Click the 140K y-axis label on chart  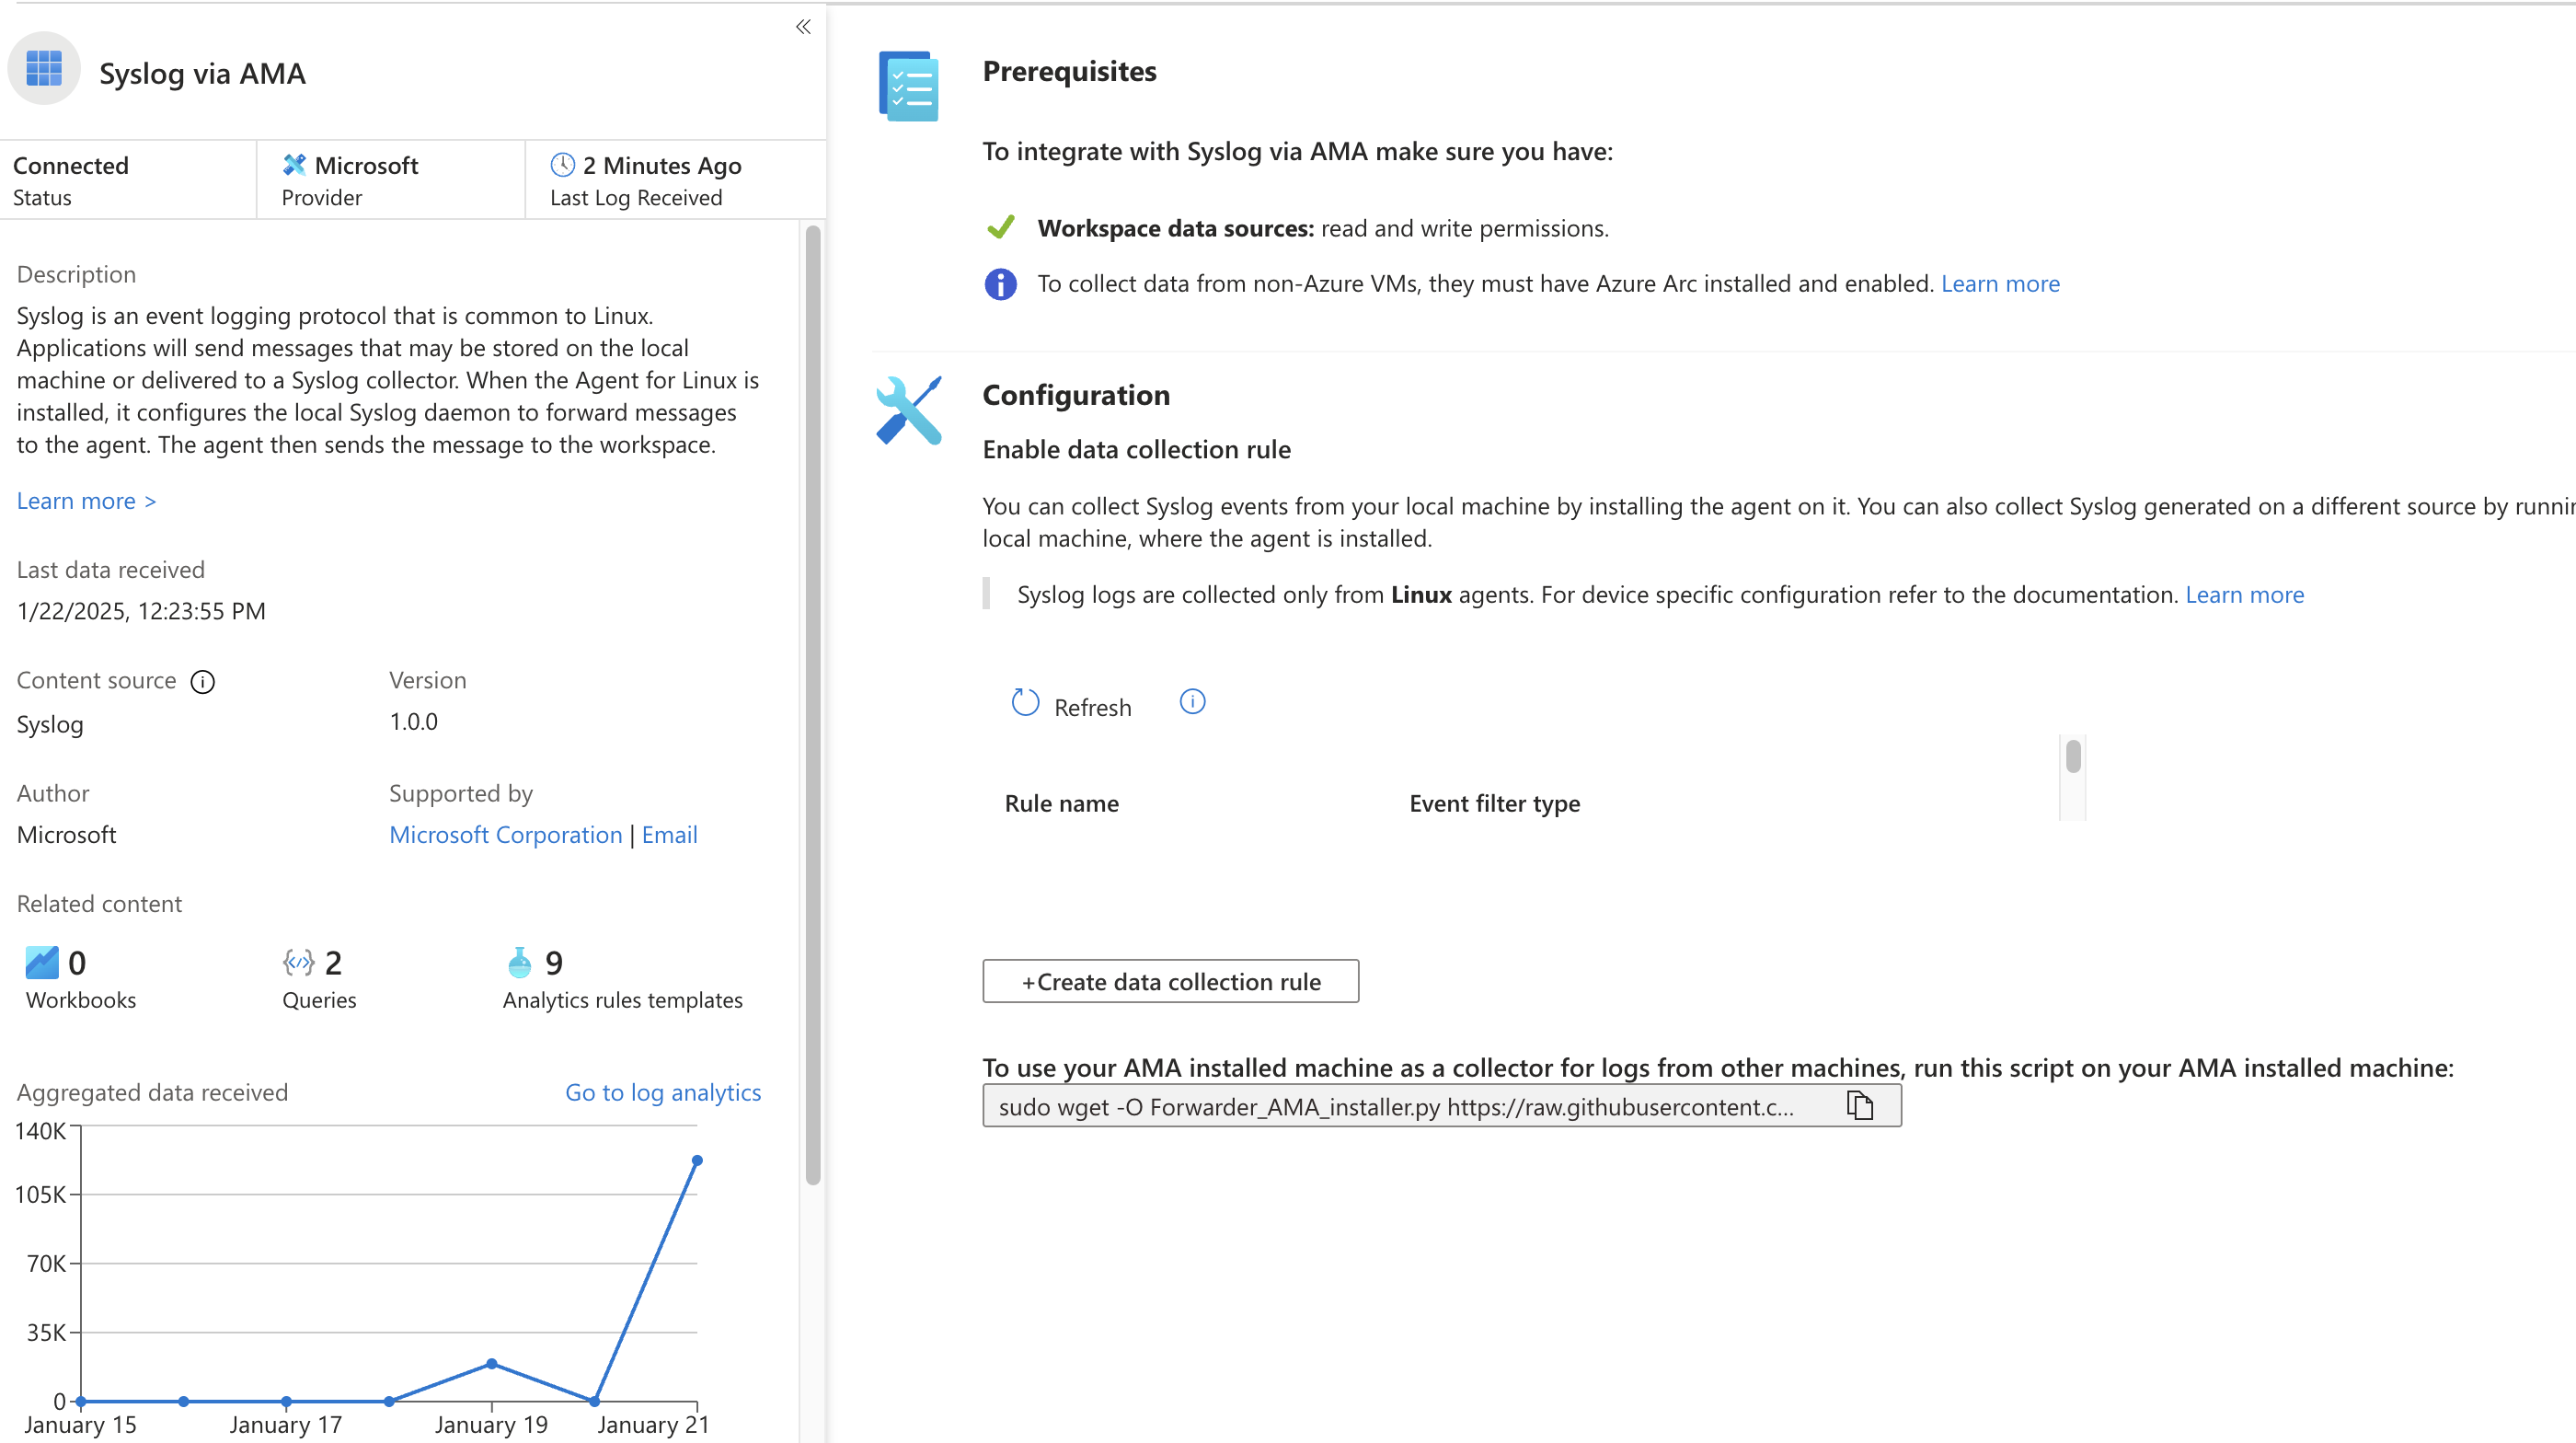tap(40, 1131)
